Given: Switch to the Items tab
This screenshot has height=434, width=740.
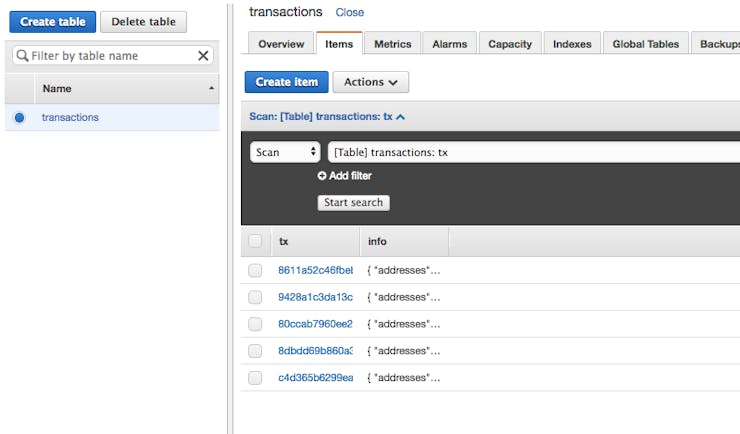Looking at the screenshot, I should tap(339, 44).
